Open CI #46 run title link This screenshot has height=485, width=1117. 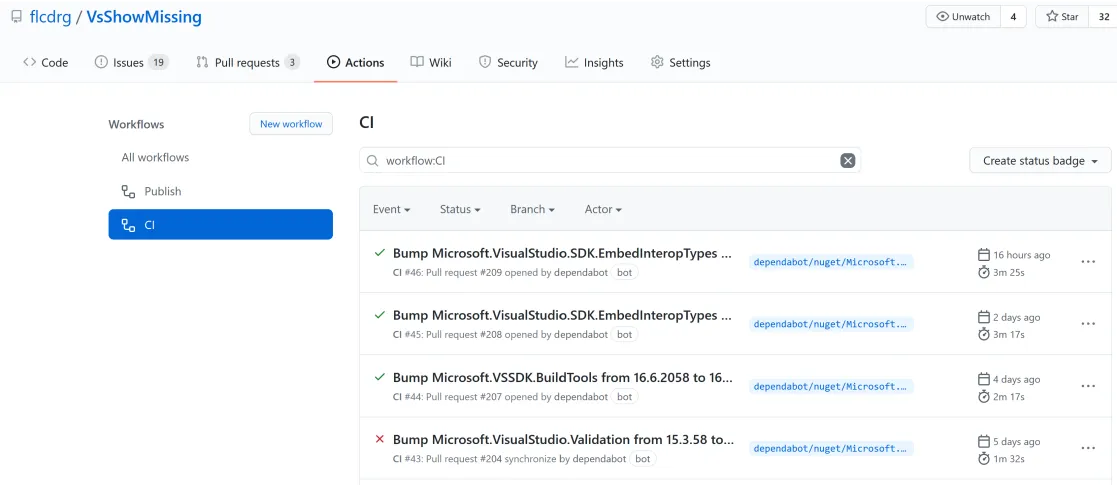[x=563, y=253]
